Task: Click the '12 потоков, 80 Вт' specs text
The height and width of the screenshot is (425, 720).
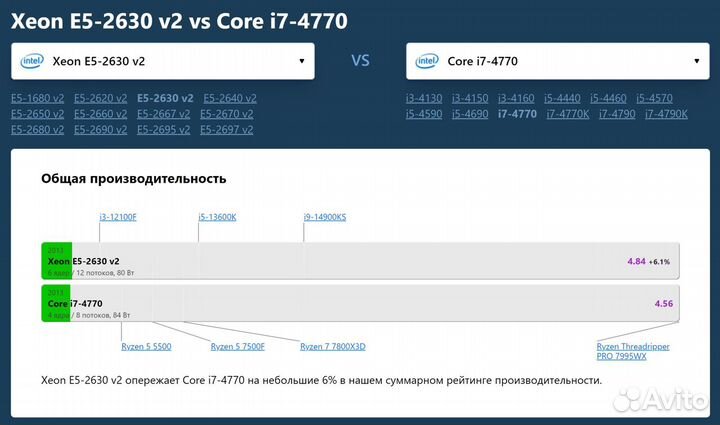Action: coord(105,273)
